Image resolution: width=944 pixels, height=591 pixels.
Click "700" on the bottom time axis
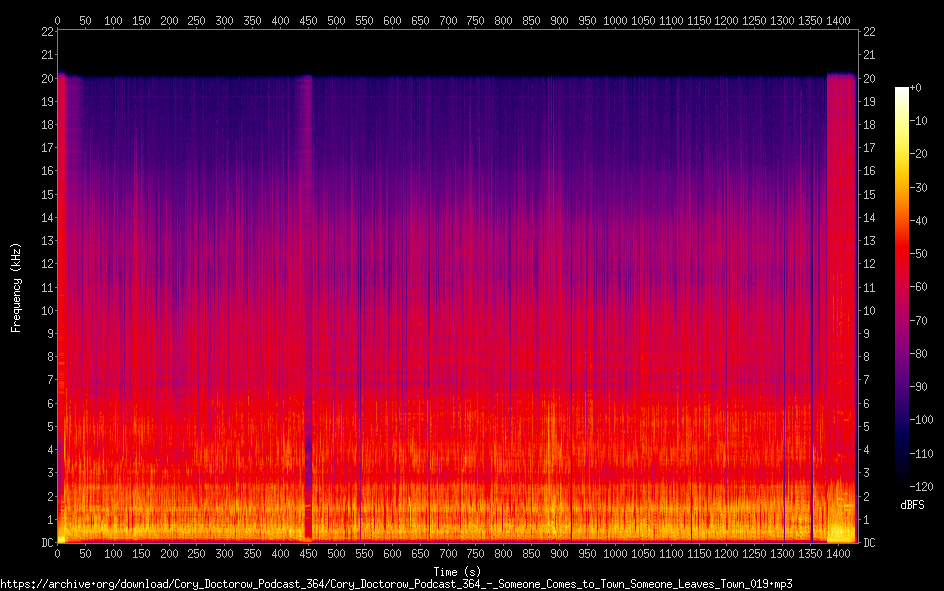pos(448,554)
